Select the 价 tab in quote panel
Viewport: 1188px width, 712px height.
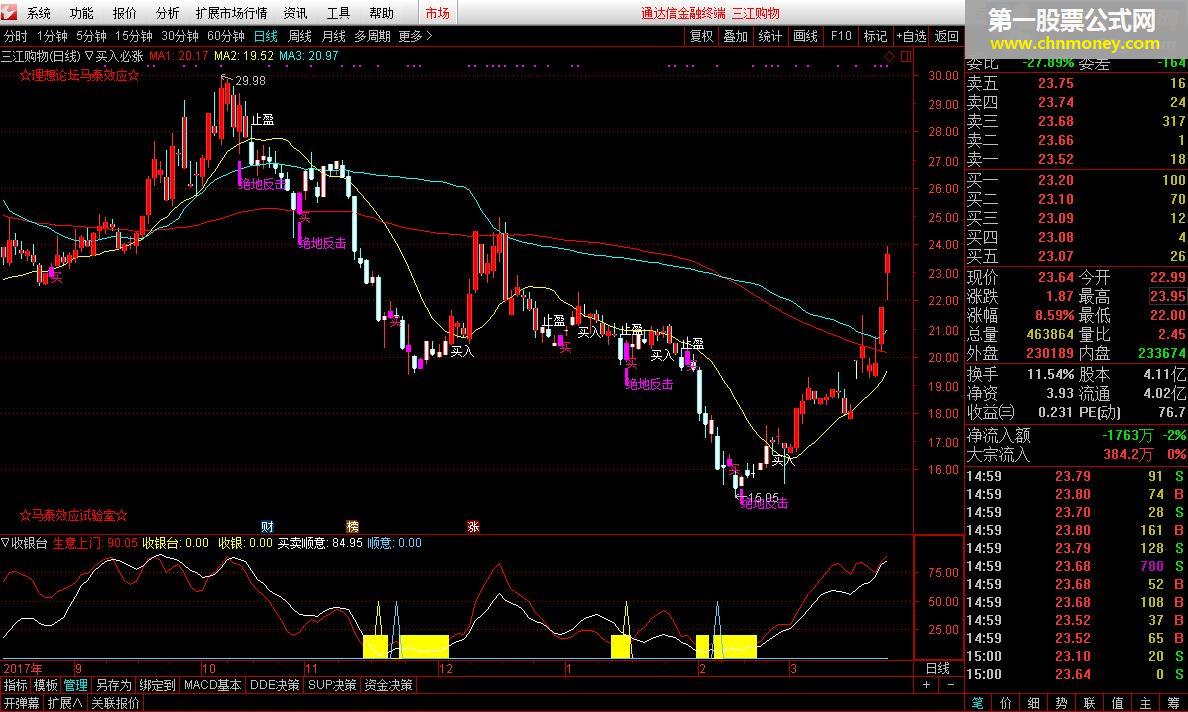point(1005,703)
